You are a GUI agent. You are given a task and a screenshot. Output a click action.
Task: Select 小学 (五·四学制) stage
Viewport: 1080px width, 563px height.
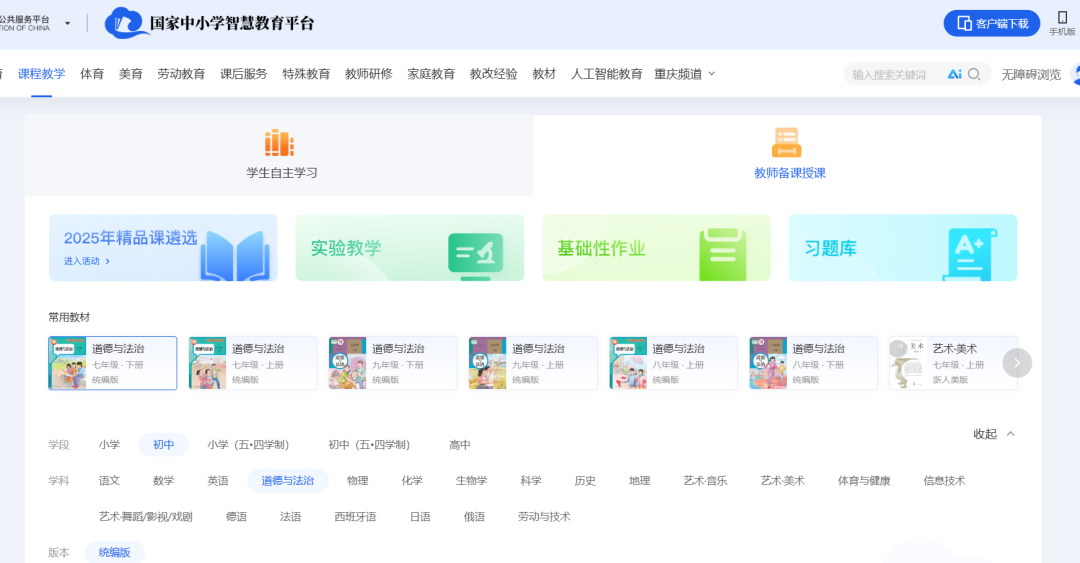(x=248, y=444)
